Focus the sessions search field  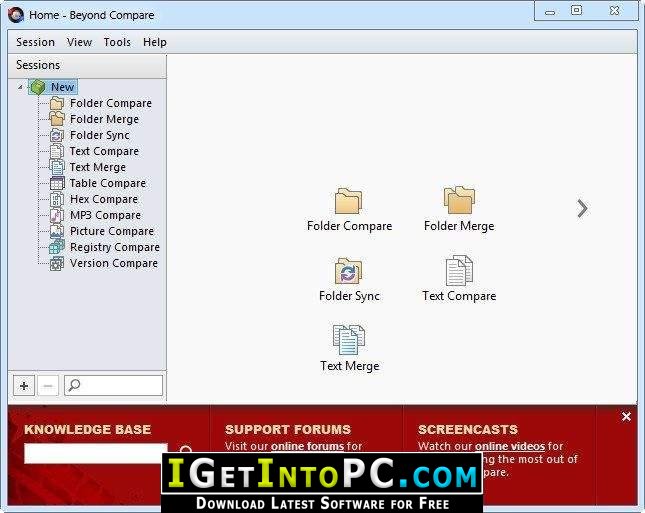(114, 385)
